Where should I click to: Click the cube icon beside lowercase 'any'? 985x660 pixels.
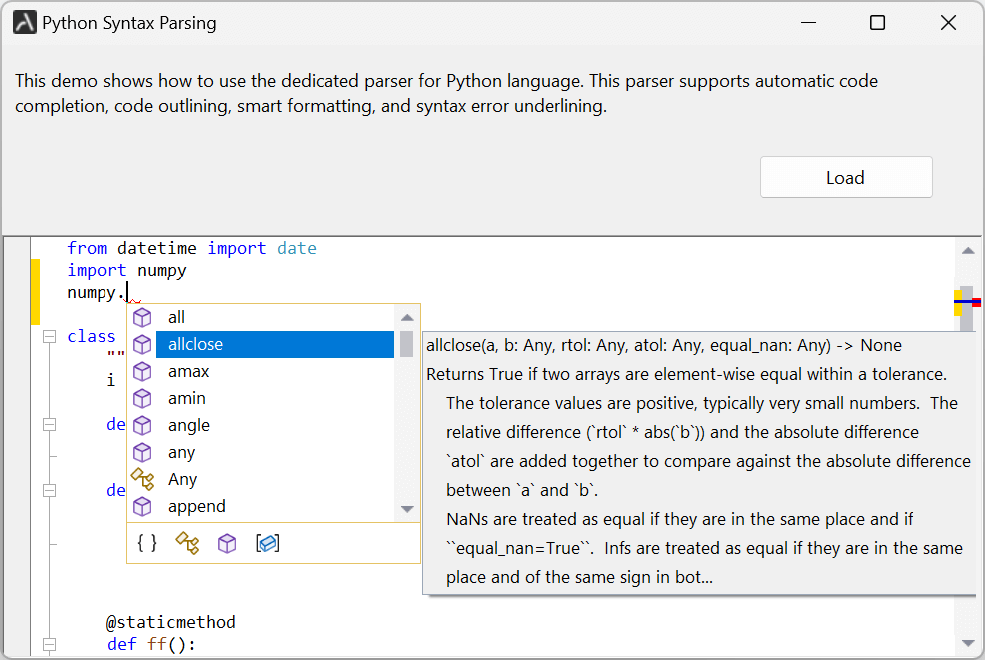142,452
